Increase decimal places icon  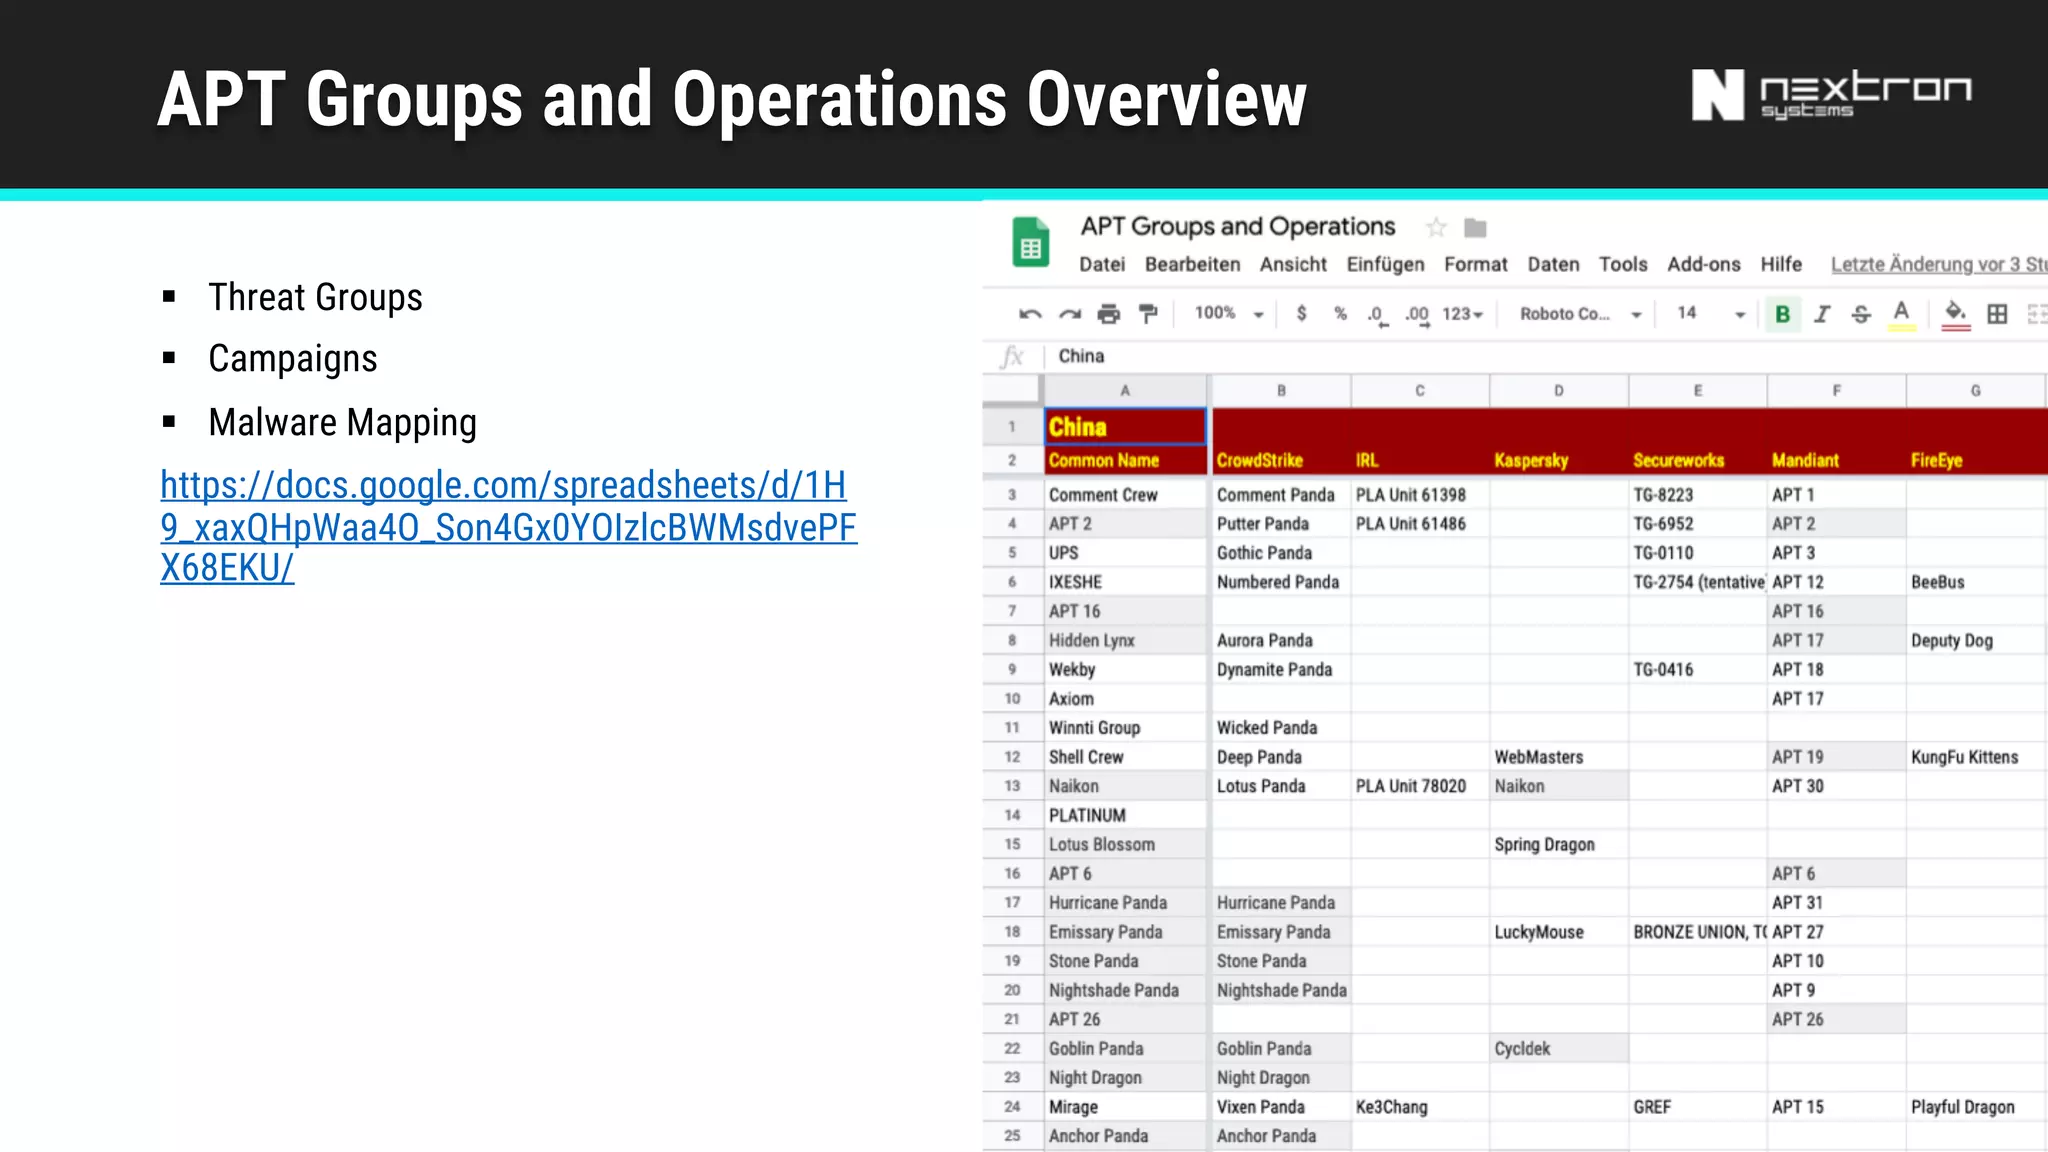[1417, 315]
